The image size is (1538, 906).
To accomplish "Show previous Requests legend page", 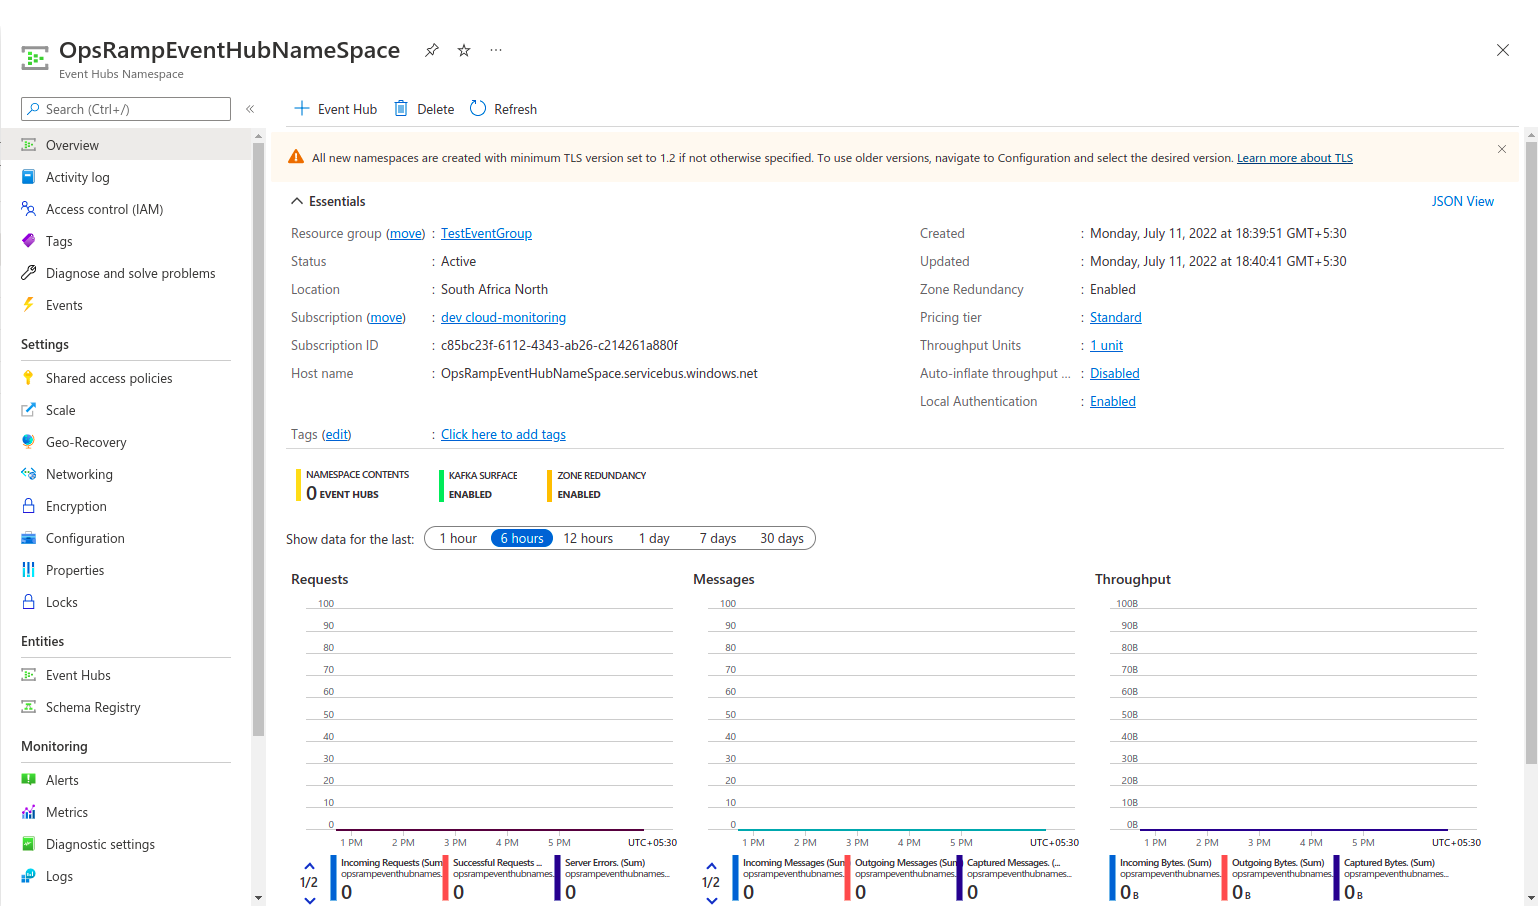I will click(309, 866).
